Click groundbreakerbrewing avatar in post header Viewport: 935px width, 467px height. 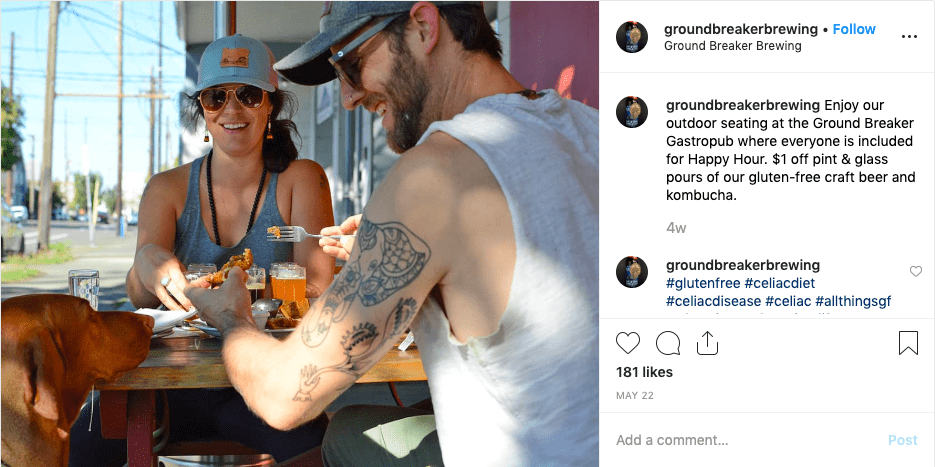click(x=632, y=37)
